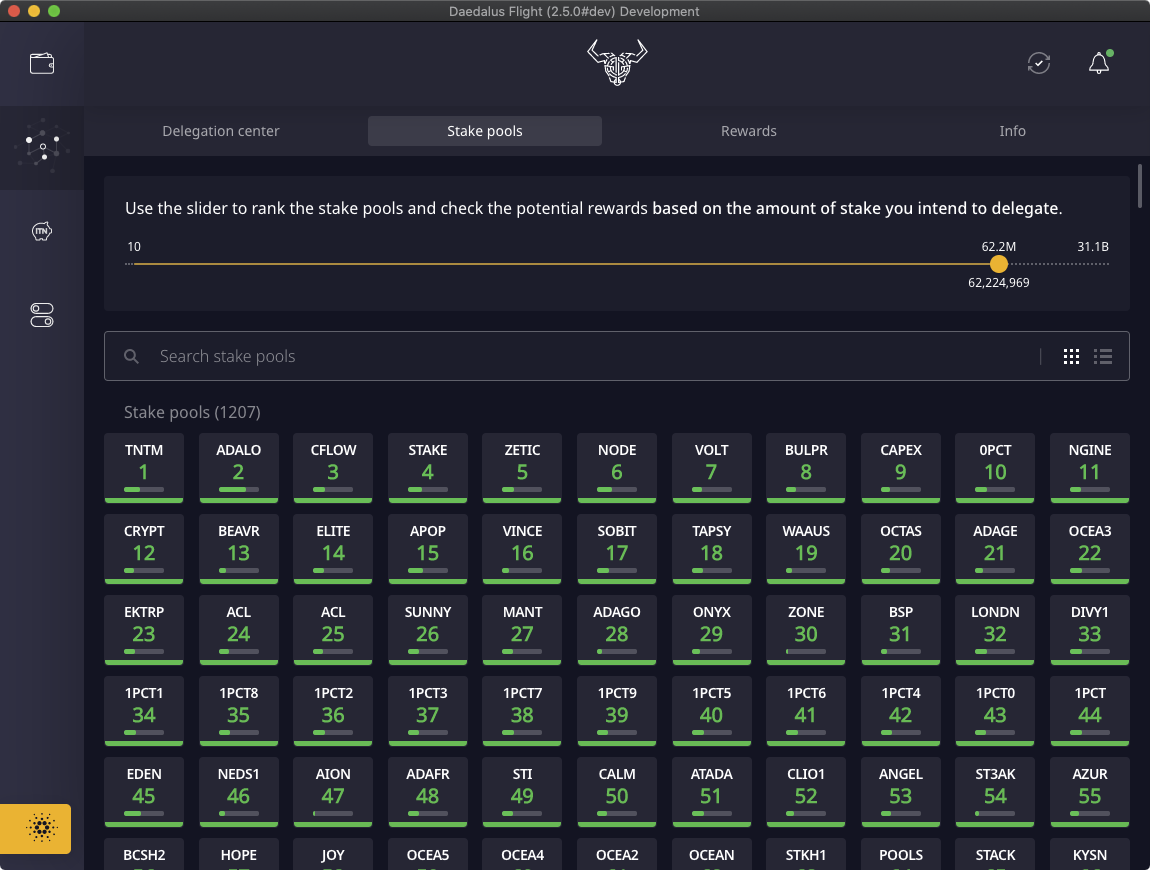
Task: Open the wallets icon in sidebar
Action: click(x=42, y=64)
